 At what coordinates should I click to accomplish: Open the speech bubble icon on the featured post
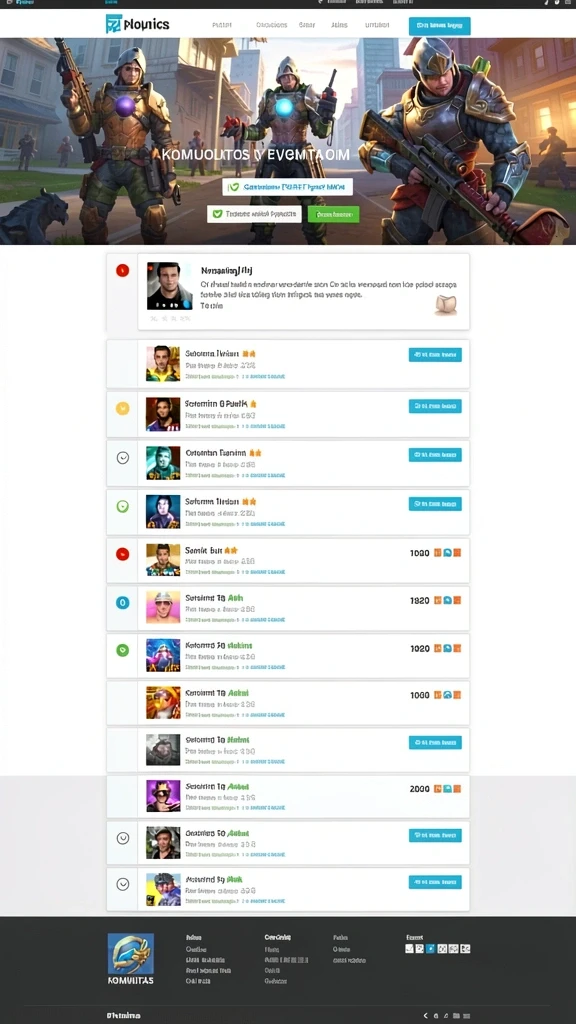coord(446,304)
